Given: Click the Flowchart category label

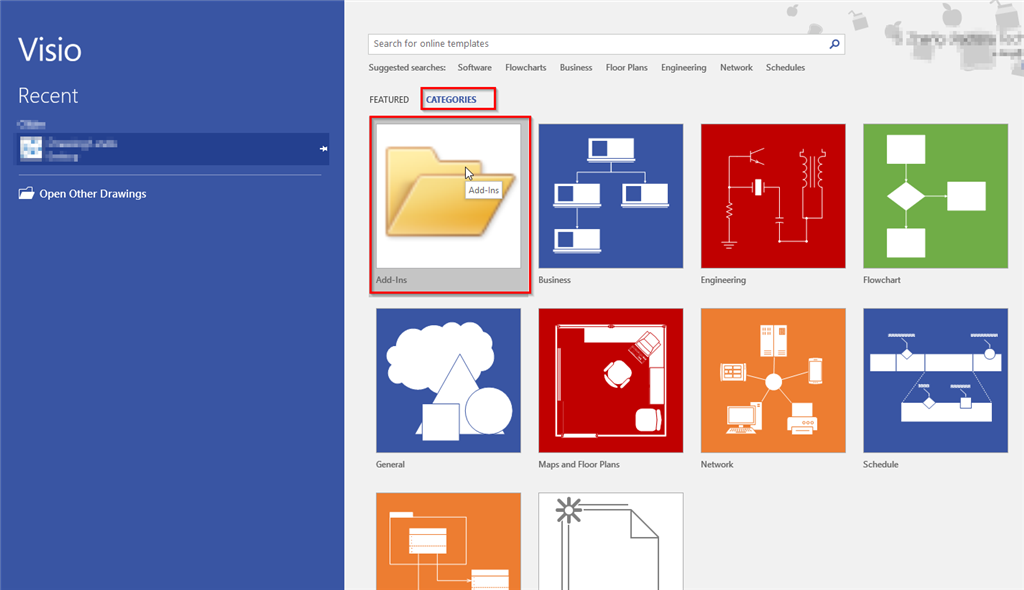Looking at the screenshot, I should 882,280.
